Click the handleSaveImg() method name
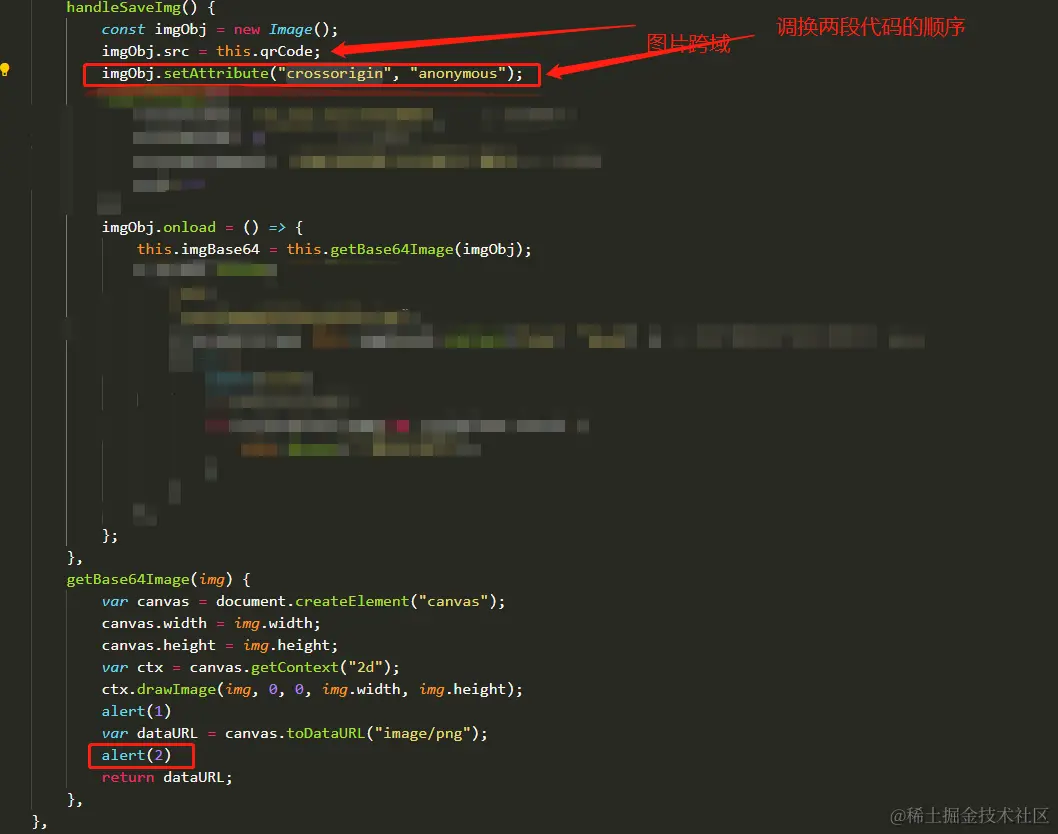1058x834 pixels. click(x=123, y=8)
